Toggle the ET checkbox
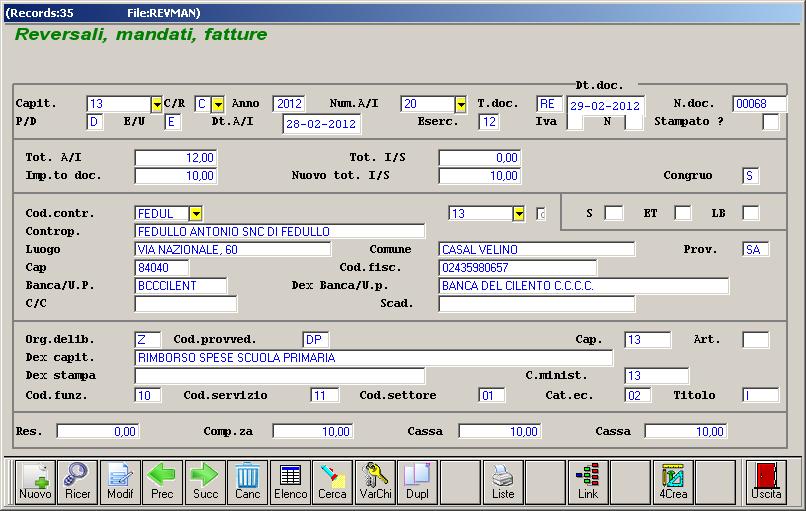The height and width of the screenshot is (511, 806). [x=683, y=213]
